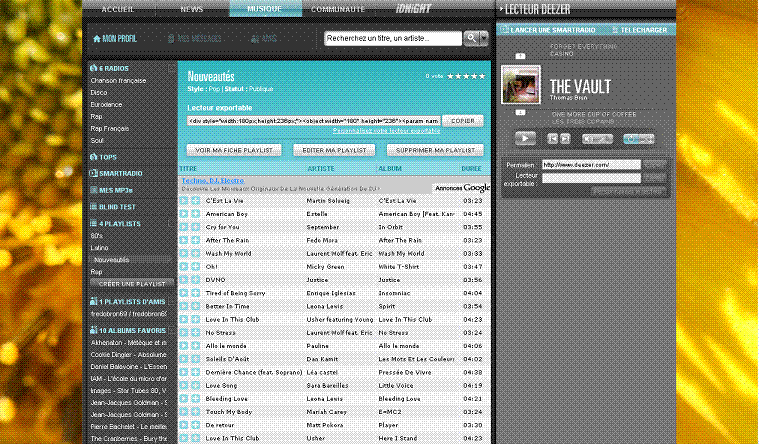Collapse the 6 Radios section

point(171,68)
